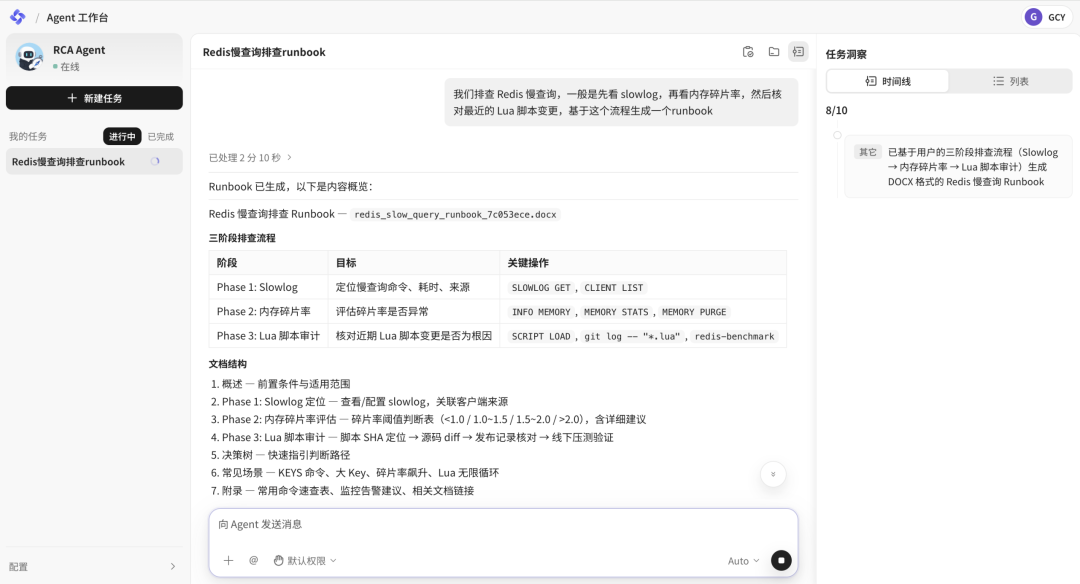The height and width of the screenshot is (584, 1080).
Task: Expand the 已处理 2 分 10 秒 details
Action: [250, 158]
